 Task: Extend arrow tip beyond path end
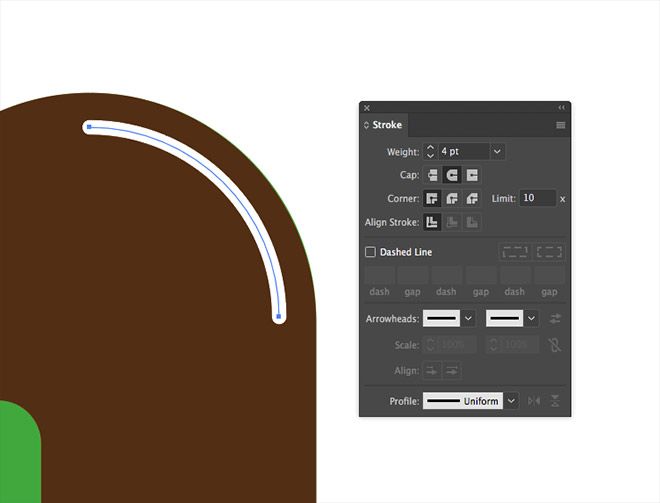[x=432, y=371]
